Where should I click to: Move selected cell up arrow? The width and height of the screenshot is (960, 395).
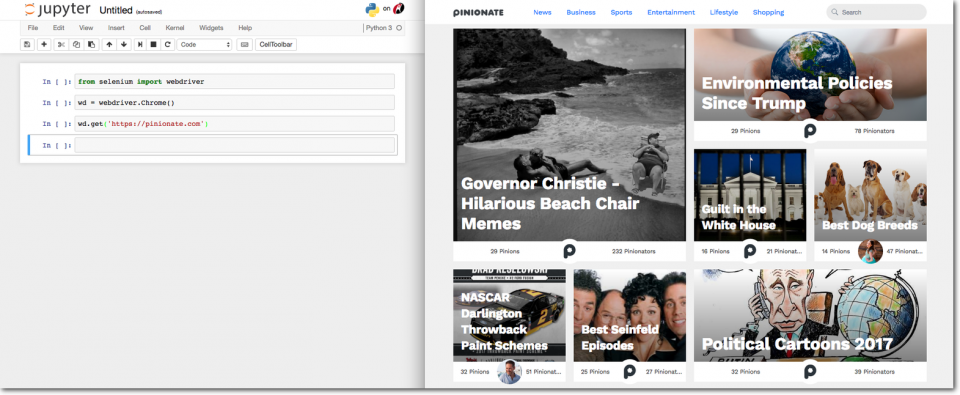tap(109, 45)
